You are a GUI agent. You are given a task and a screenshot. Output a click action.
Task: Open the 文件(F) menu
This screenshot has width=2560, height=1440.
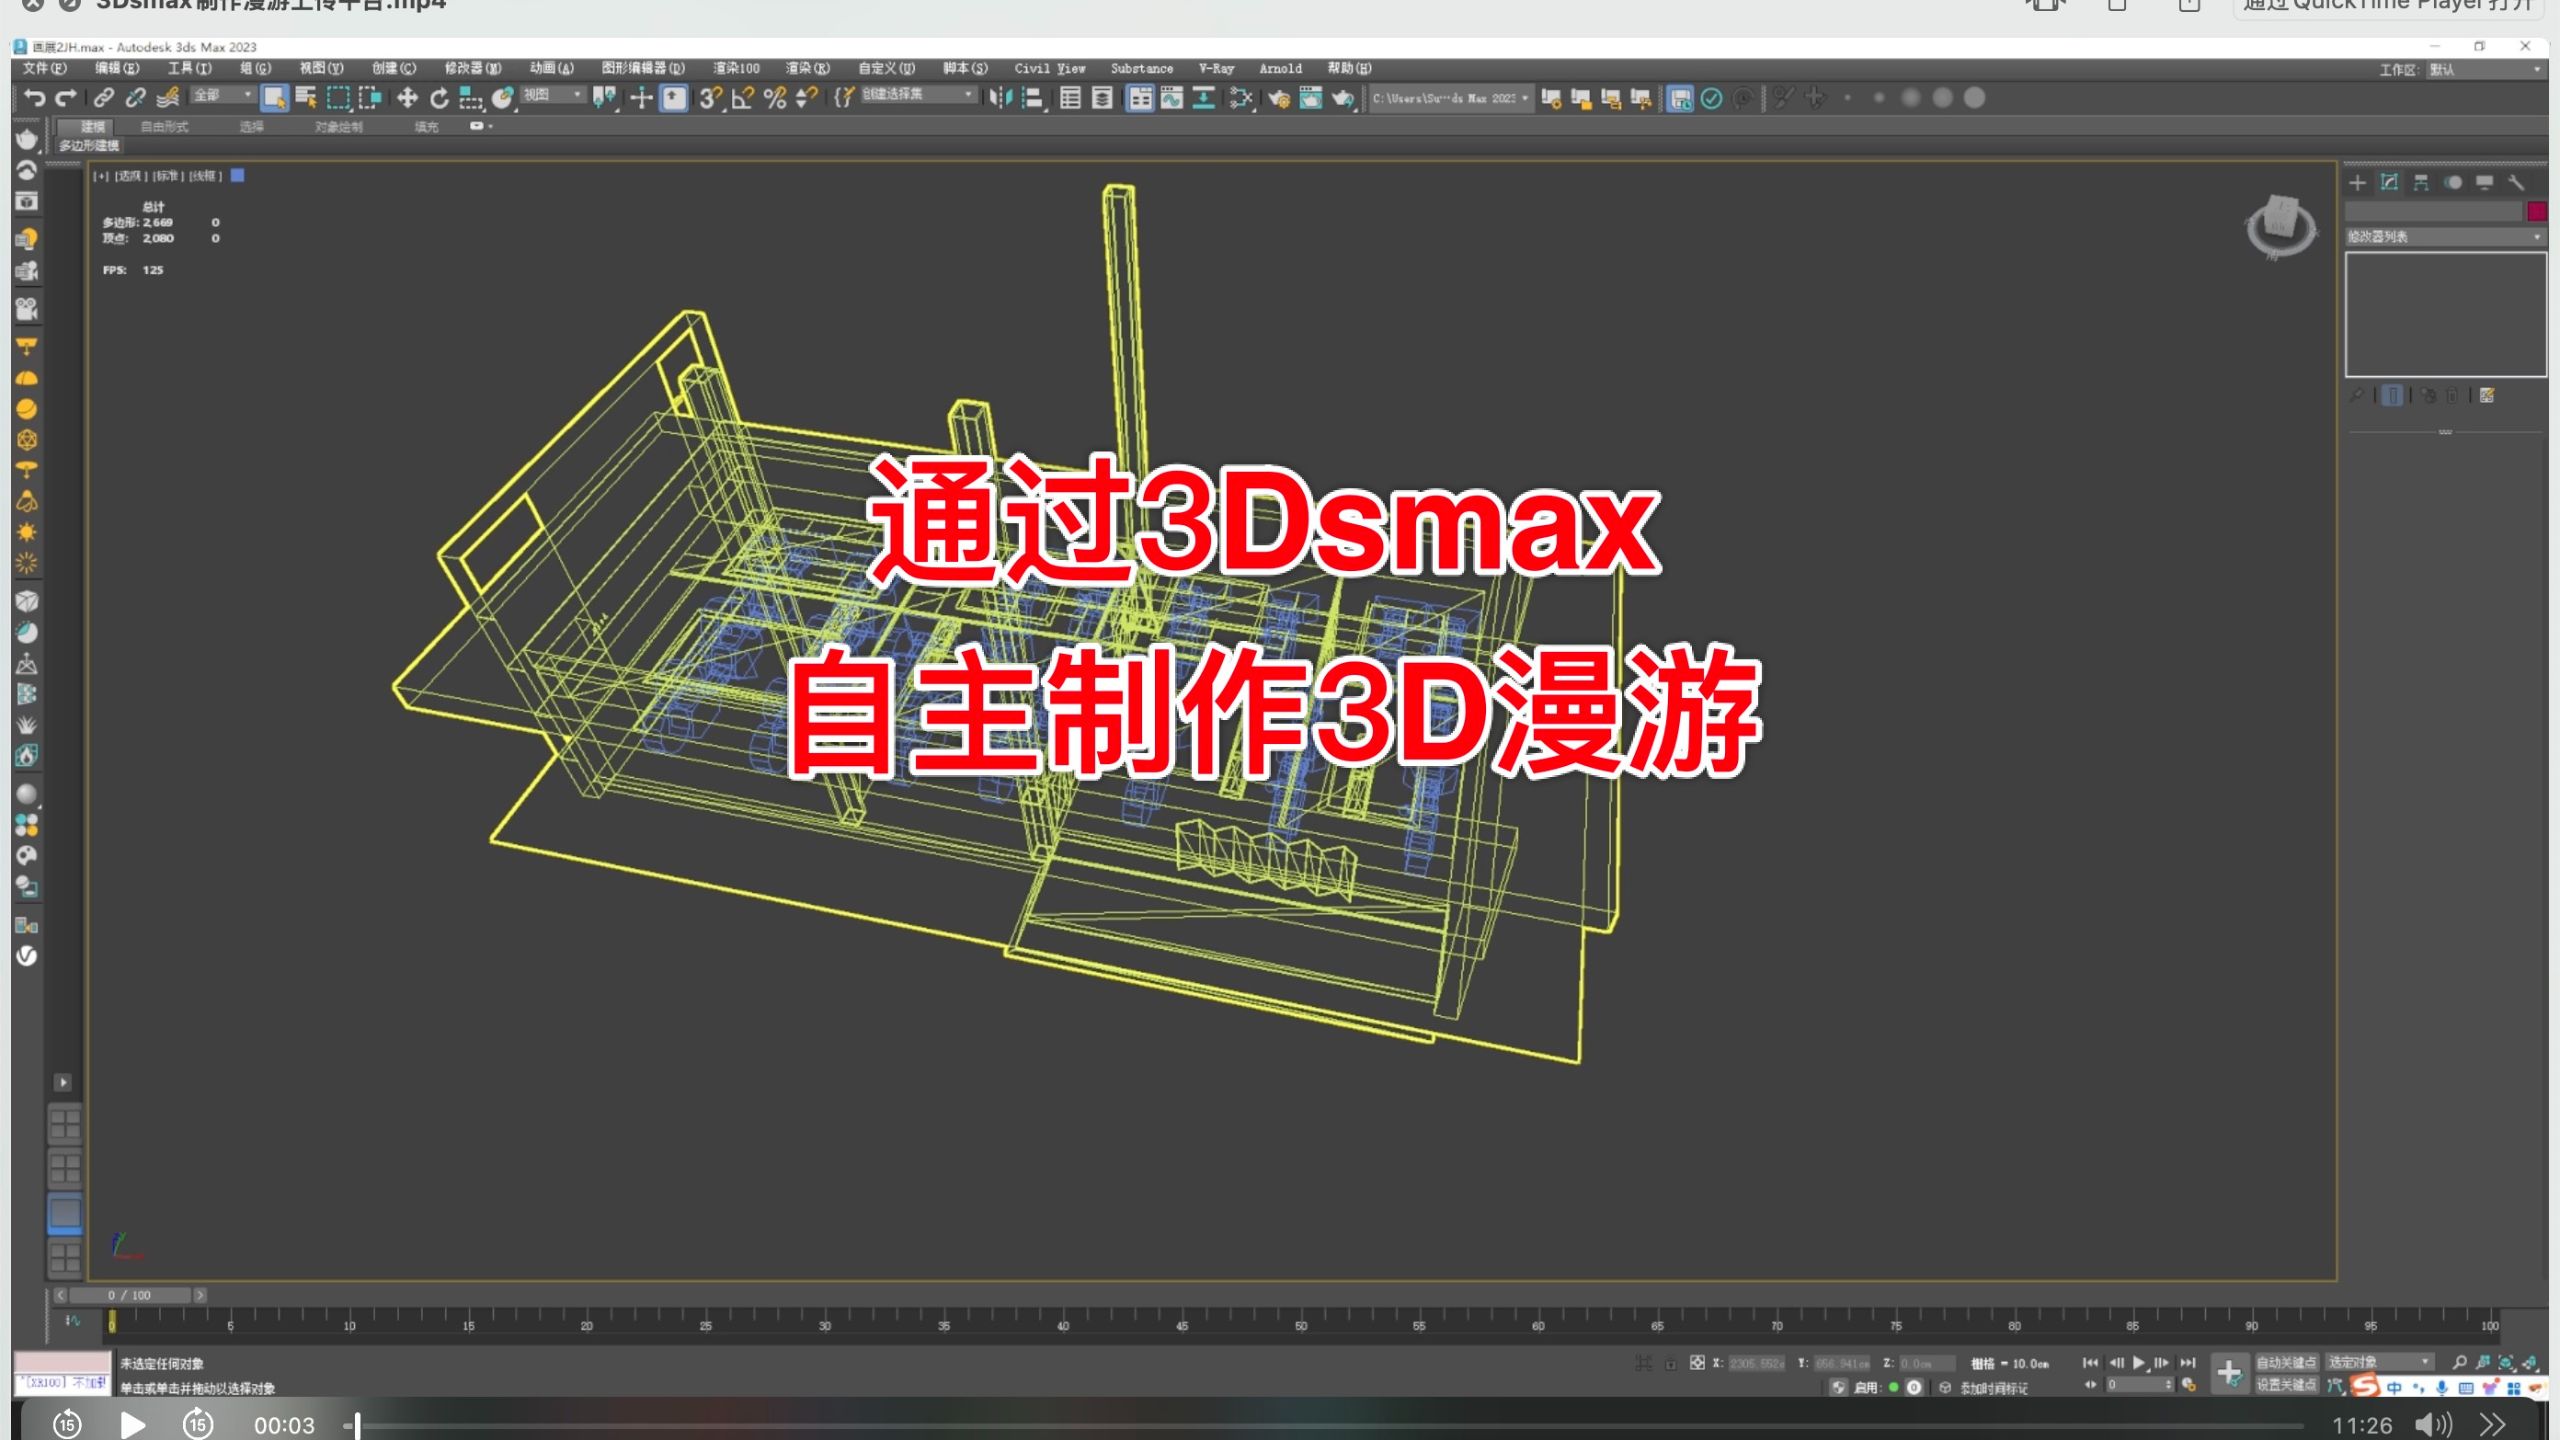[44, 68]
